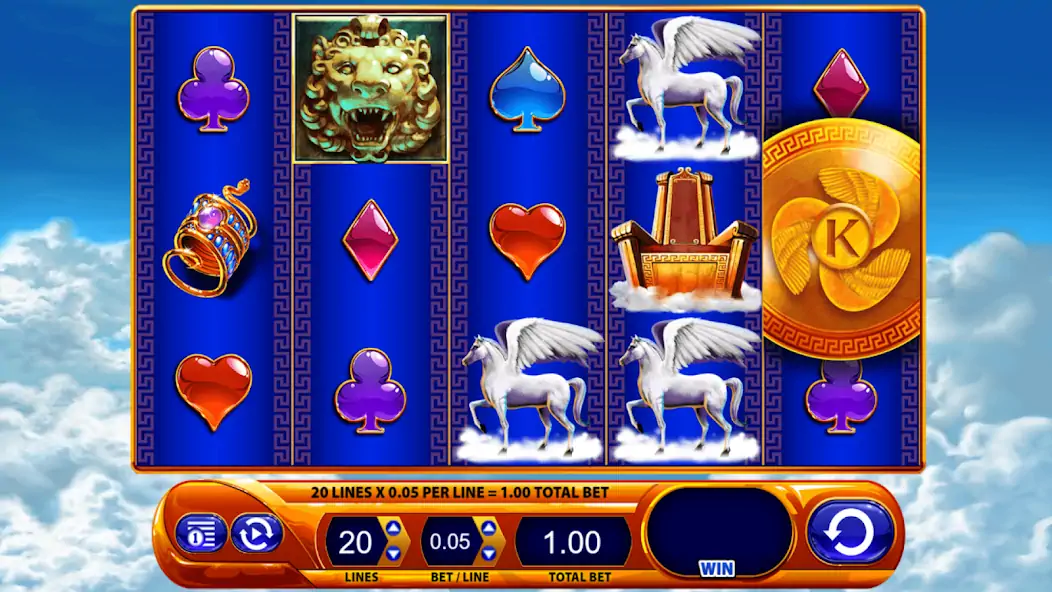Click the WIN amount display
This screenshot has width=1052, height=592.
point(719,532)
